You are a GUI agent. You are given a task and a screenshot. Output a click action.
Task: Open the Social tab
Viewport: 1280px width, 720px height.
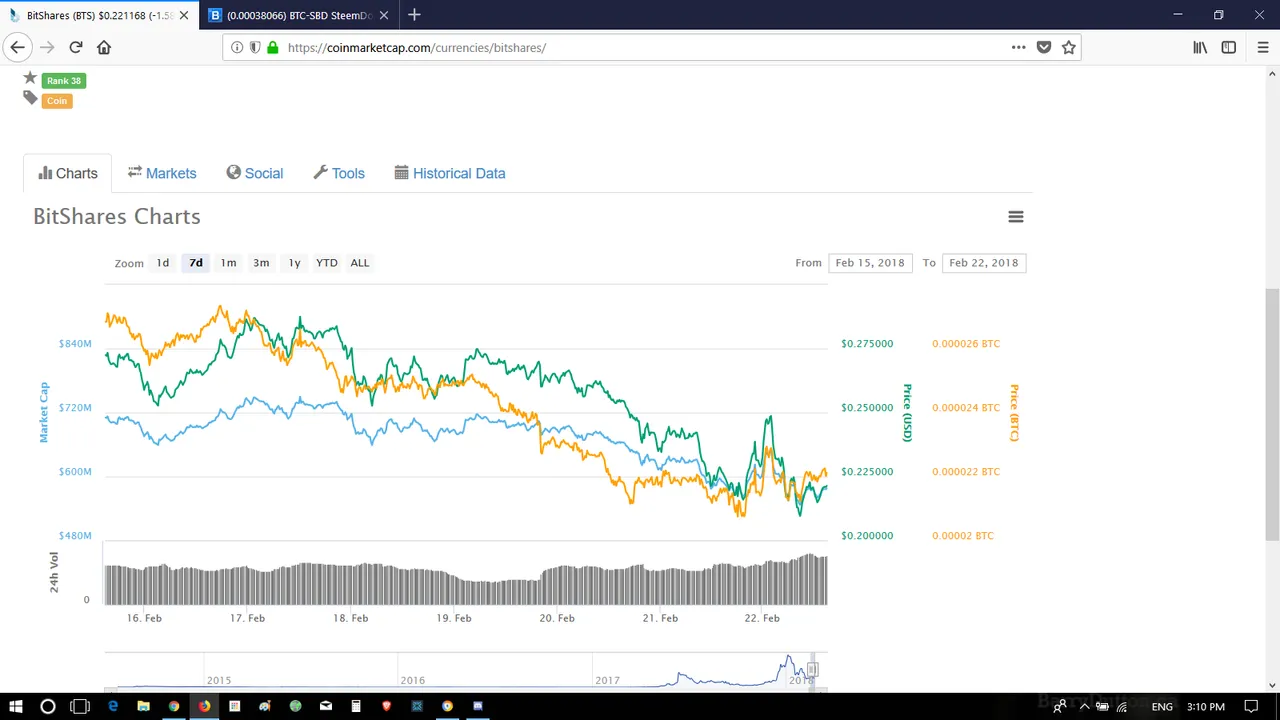255,173
